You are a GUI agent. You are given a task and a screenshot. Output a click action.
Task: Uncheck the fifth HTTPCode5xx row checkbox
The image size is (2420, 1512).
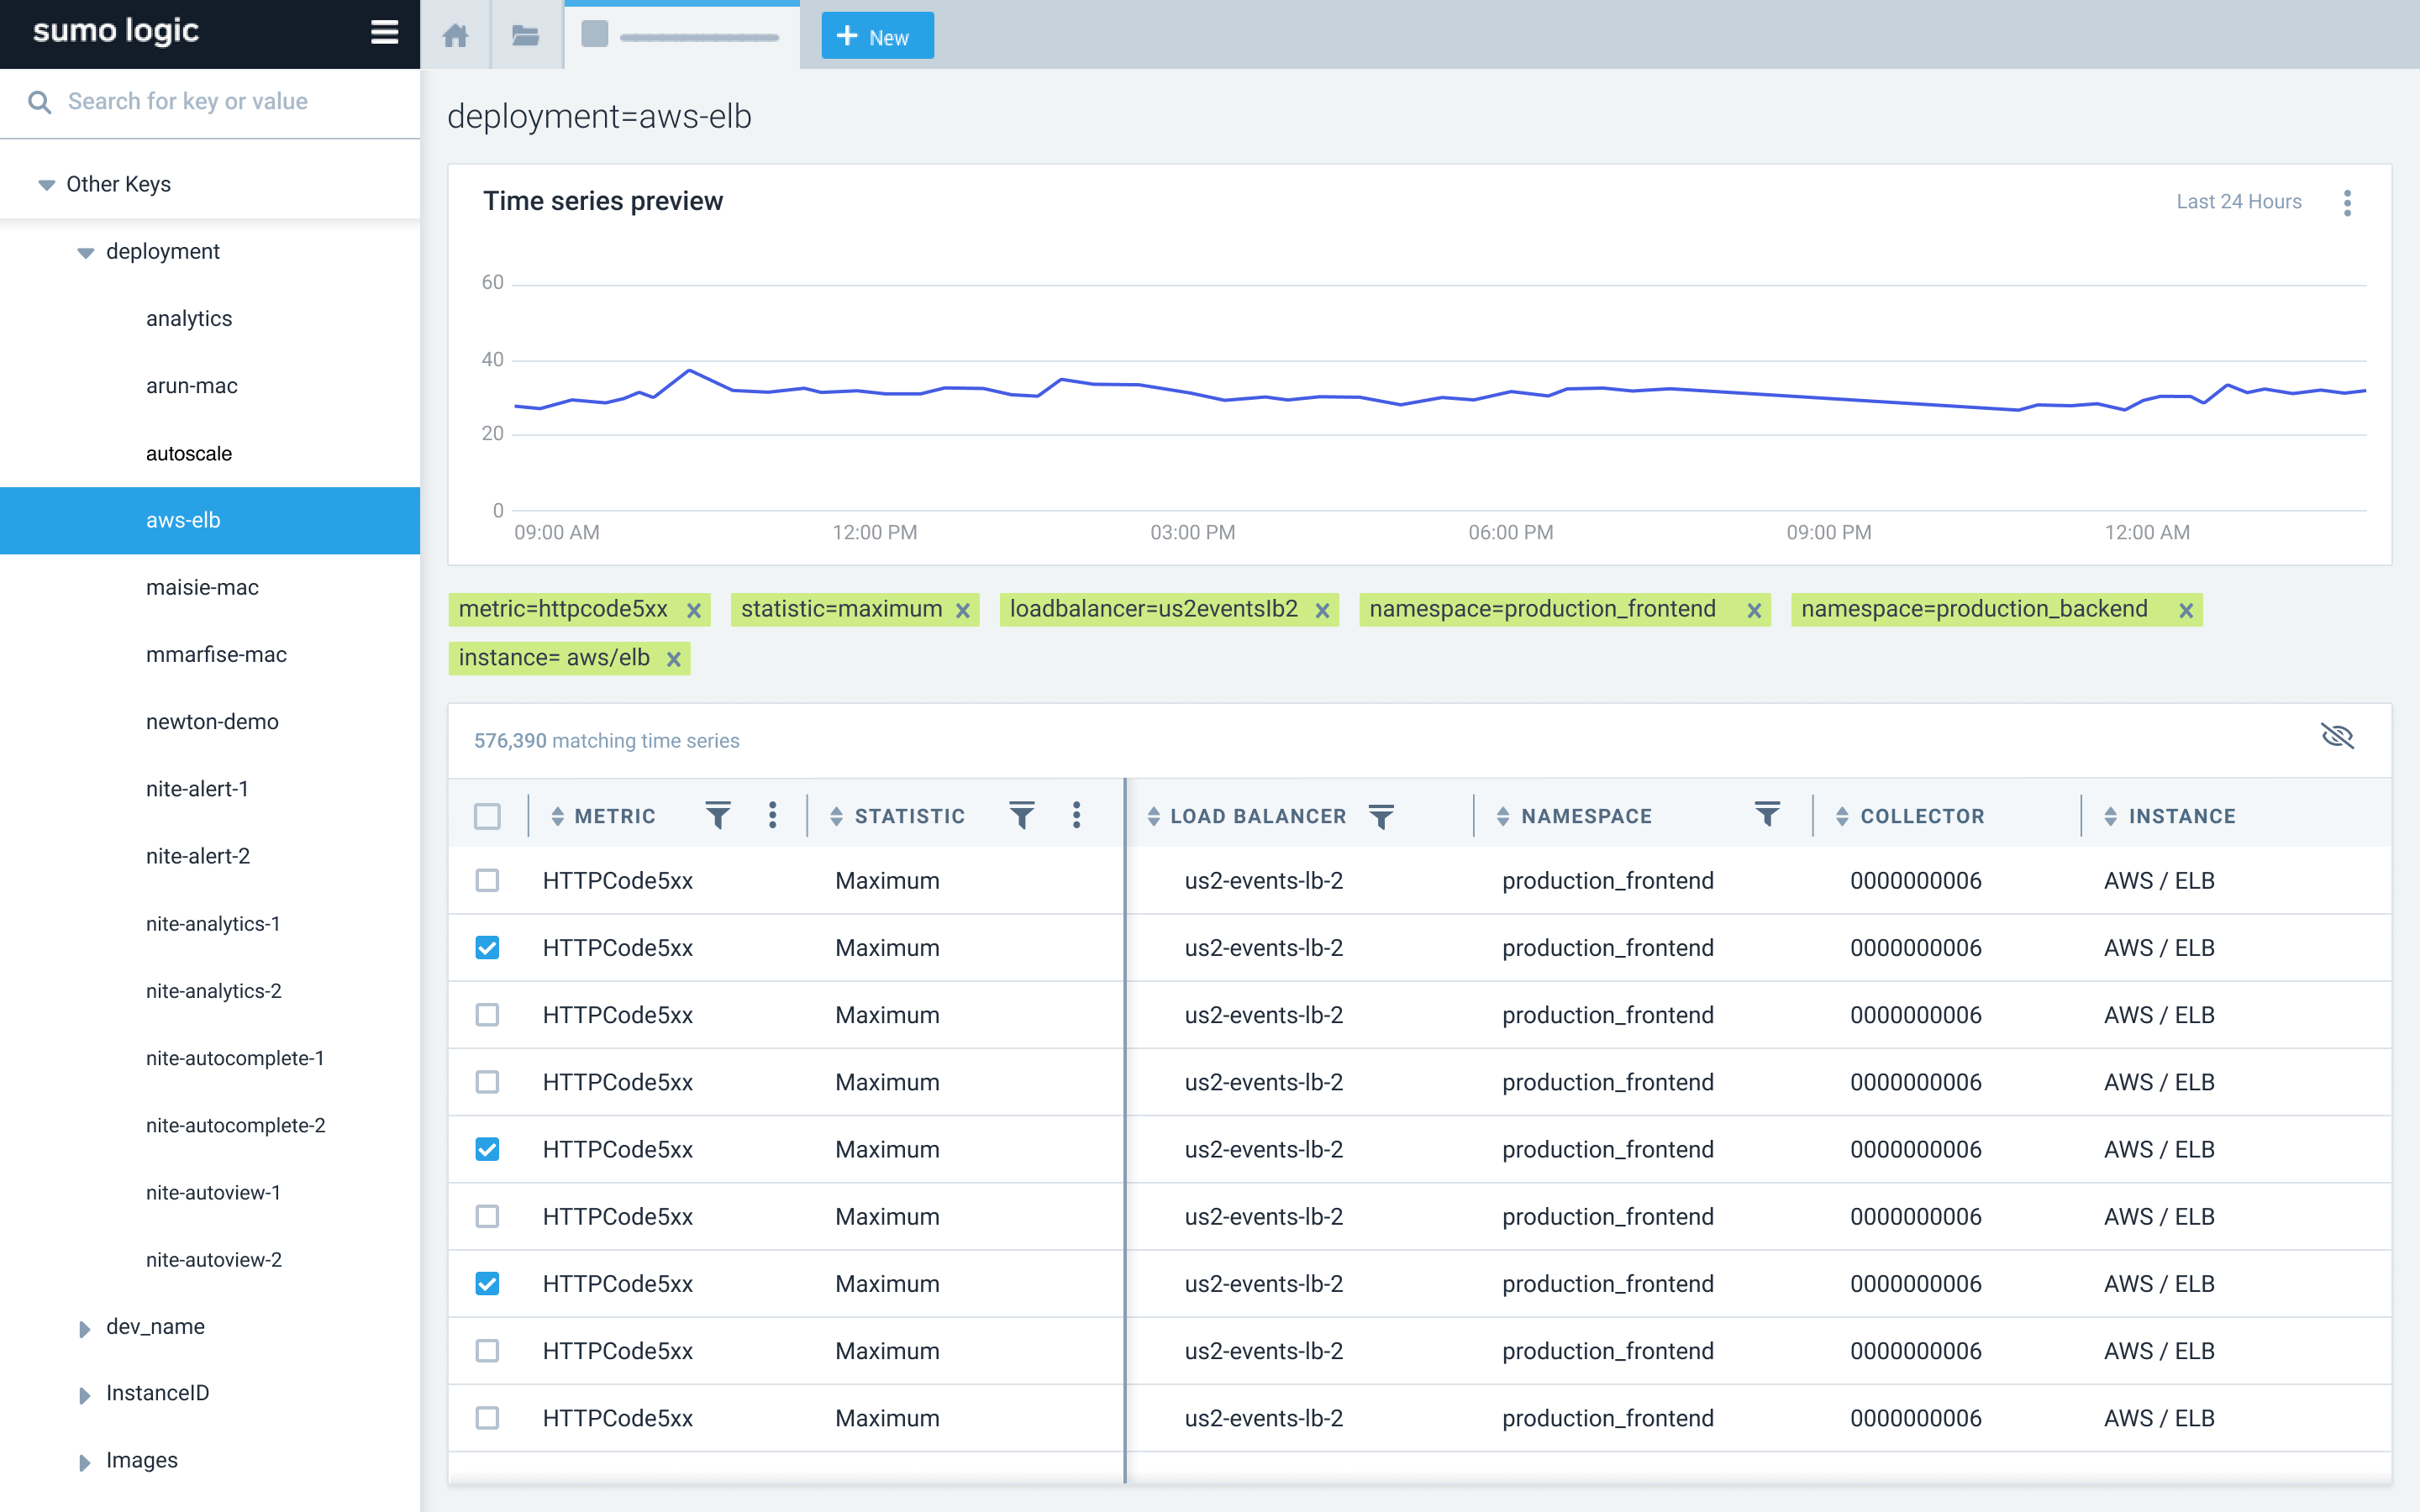point(487,1149)
